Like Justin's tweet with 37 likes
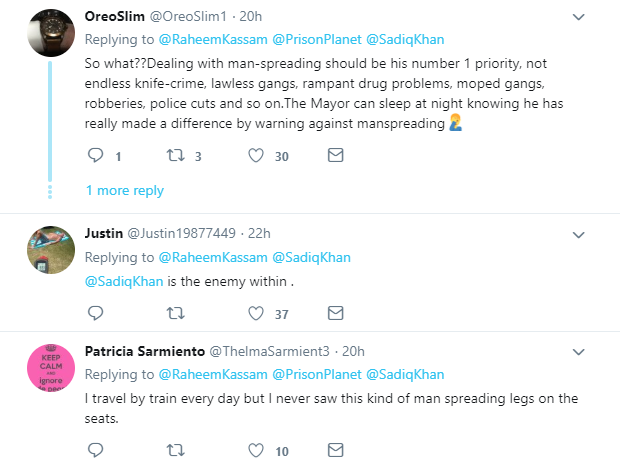620x463 pixels. click(x=256, y=314)
